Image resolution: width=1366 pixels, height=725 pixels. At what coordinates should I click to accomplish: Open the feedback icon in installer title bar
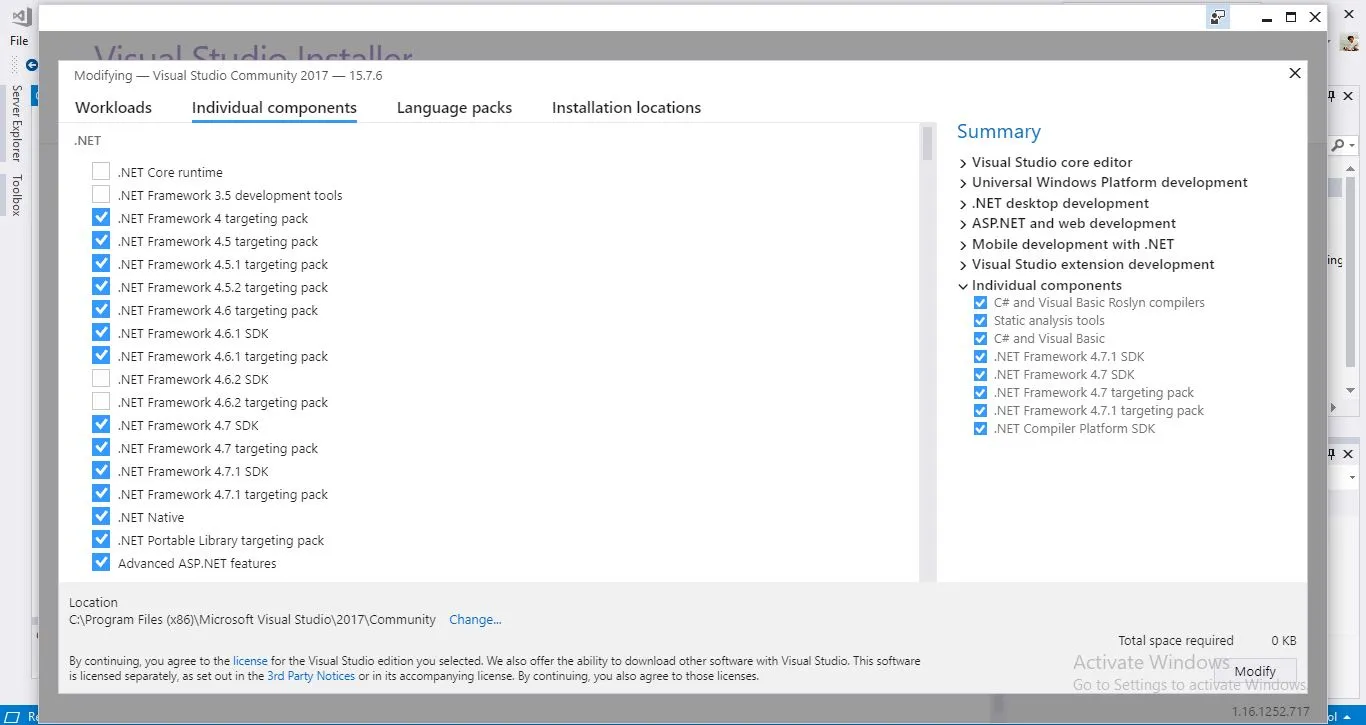1217,17
